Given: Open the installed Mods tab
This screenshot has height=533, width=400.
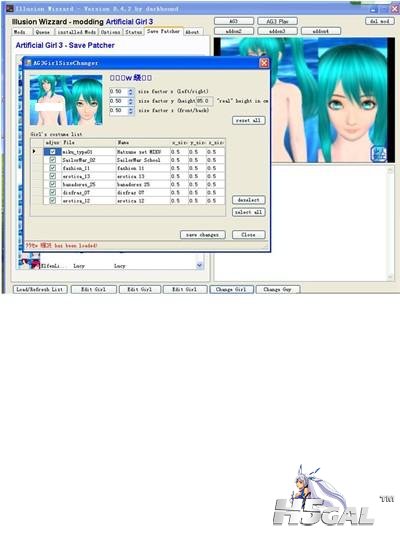Looking at the screenshot, I should (x=76, y=32).
